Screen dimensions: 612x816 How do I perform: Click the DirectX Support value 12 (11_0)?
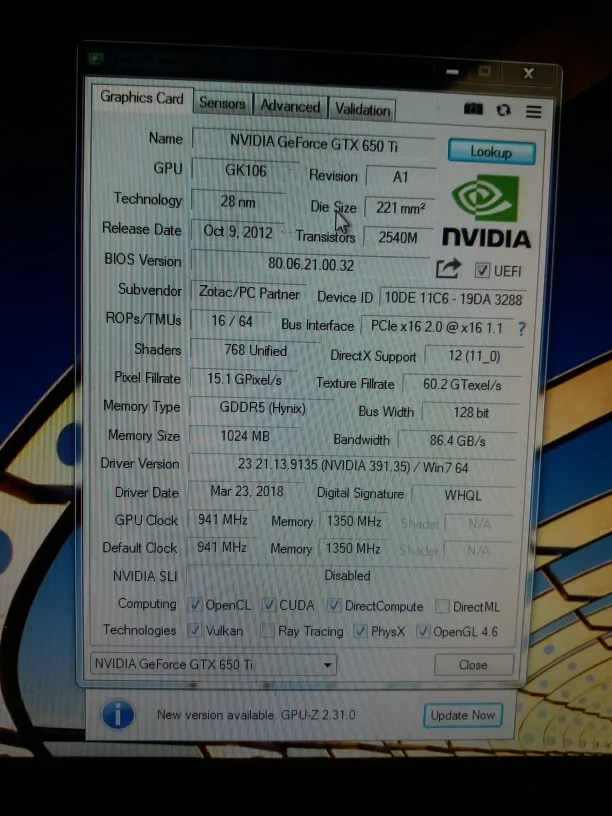tap(474, 356)
